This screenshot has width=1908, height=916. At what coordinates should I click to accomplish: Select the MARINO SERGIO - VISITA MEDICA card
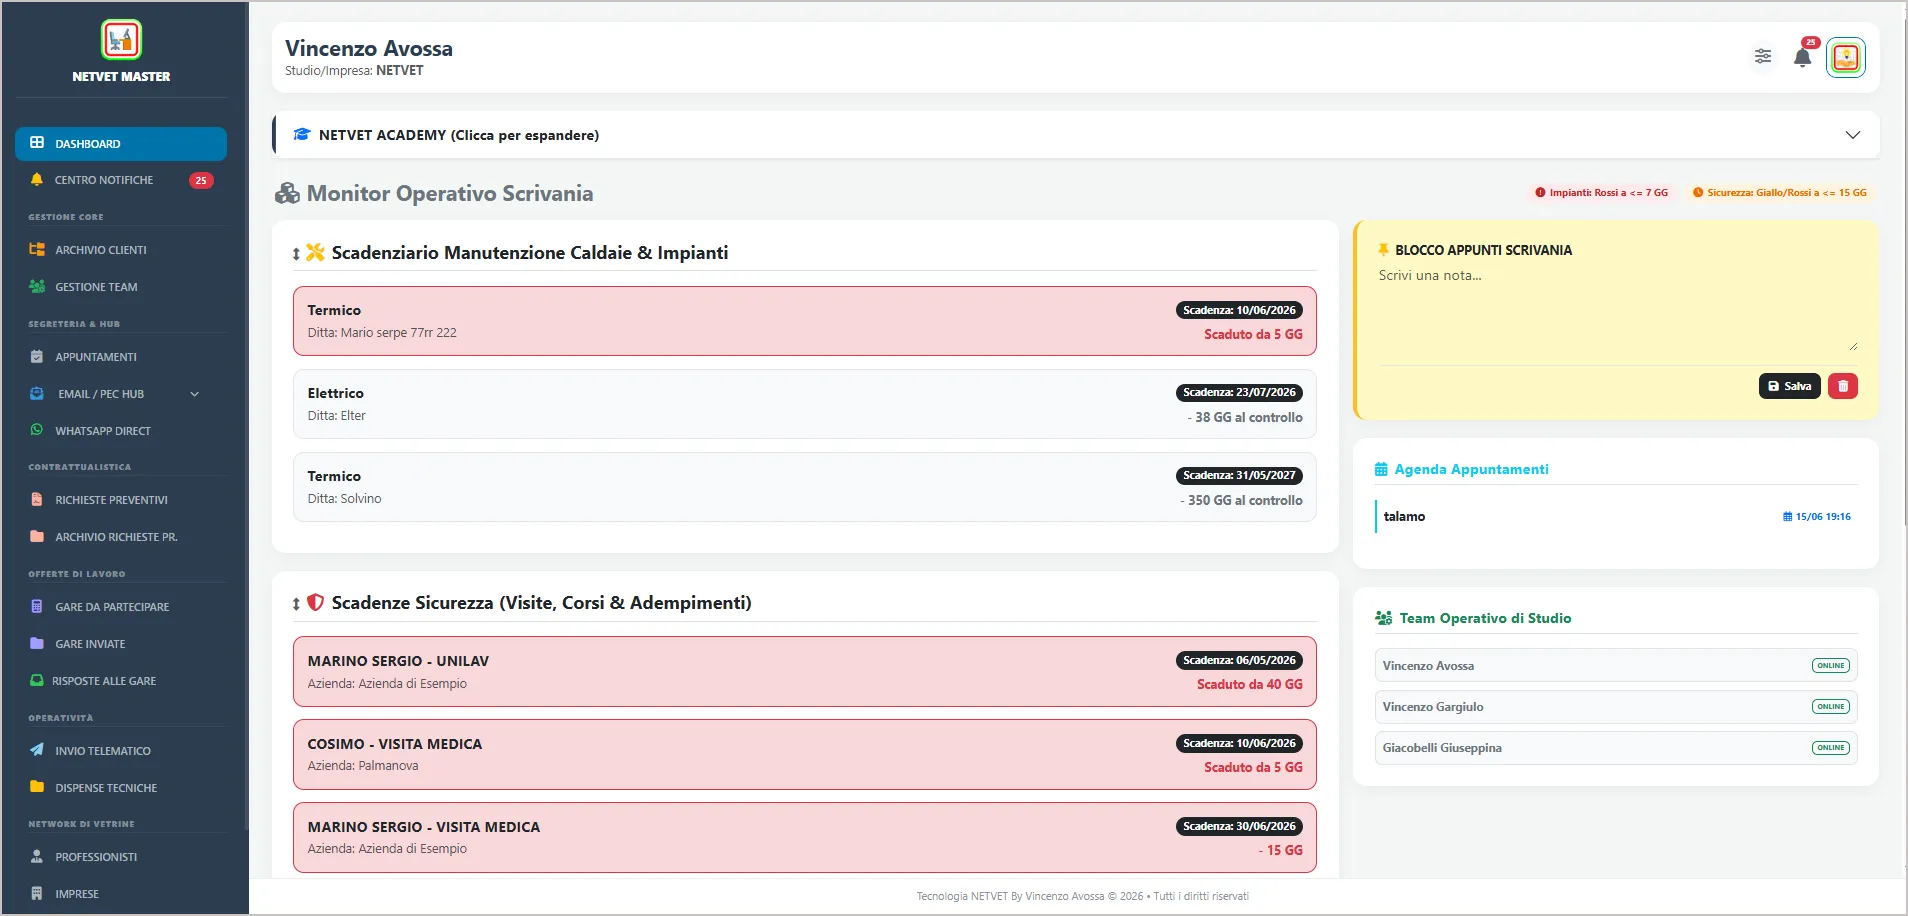pyautogui.click(x=805, y=838)
